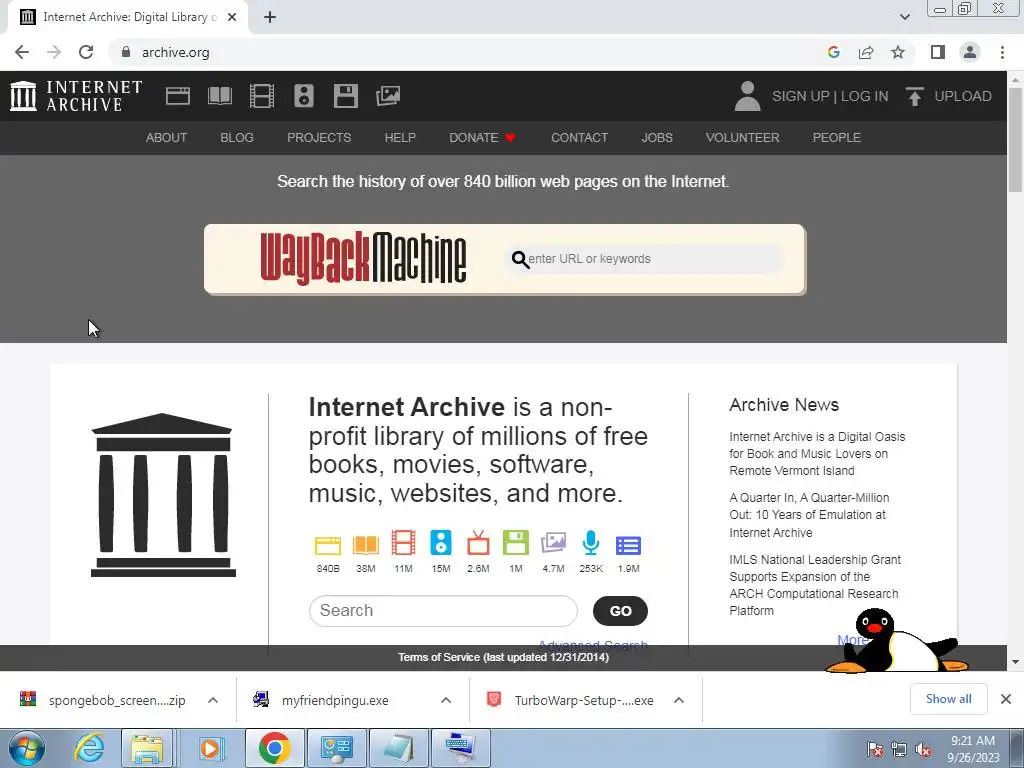Click Chrome's back arrow
Image resolution: width=1024 pixels, height=768 pixels.
[22, 52]
